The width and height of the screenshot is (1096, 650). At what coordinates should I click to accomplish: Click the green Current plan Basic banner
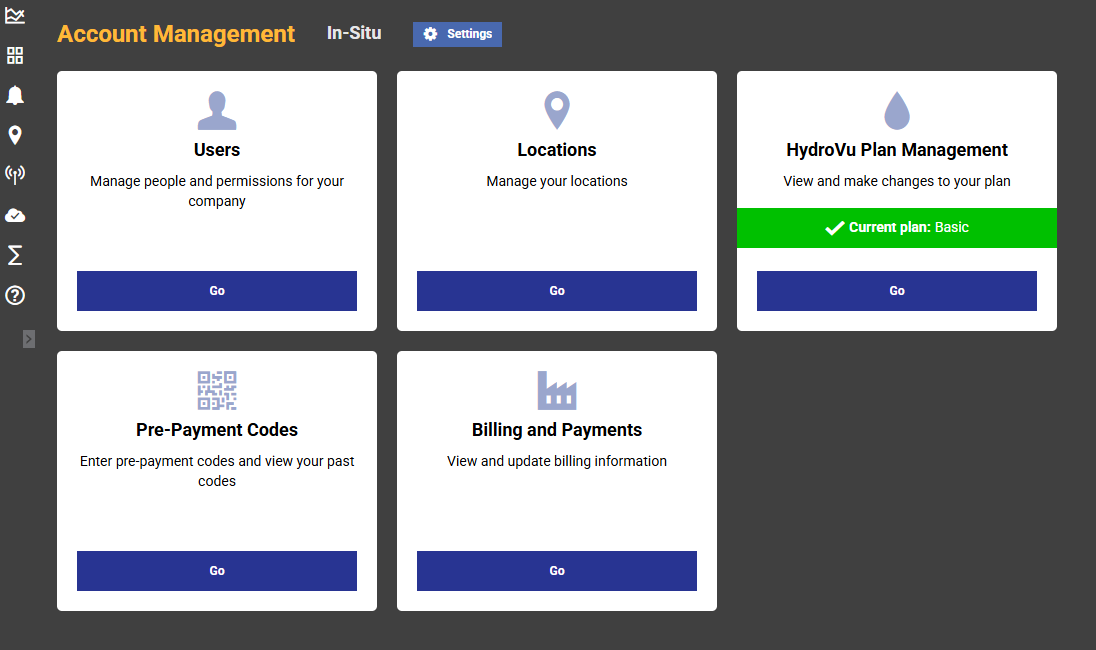pos(897,228)
